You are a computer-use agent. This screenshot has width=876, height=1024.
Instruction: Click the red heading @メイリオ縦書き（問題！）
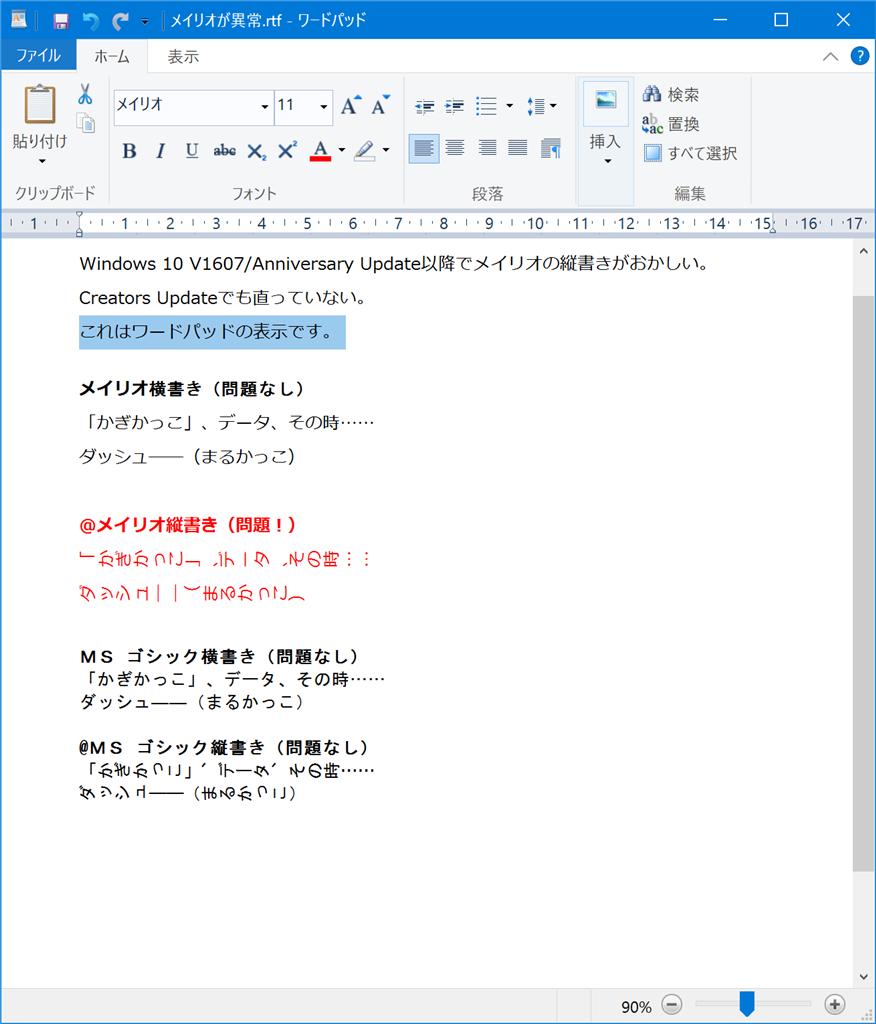coord(188,525)
